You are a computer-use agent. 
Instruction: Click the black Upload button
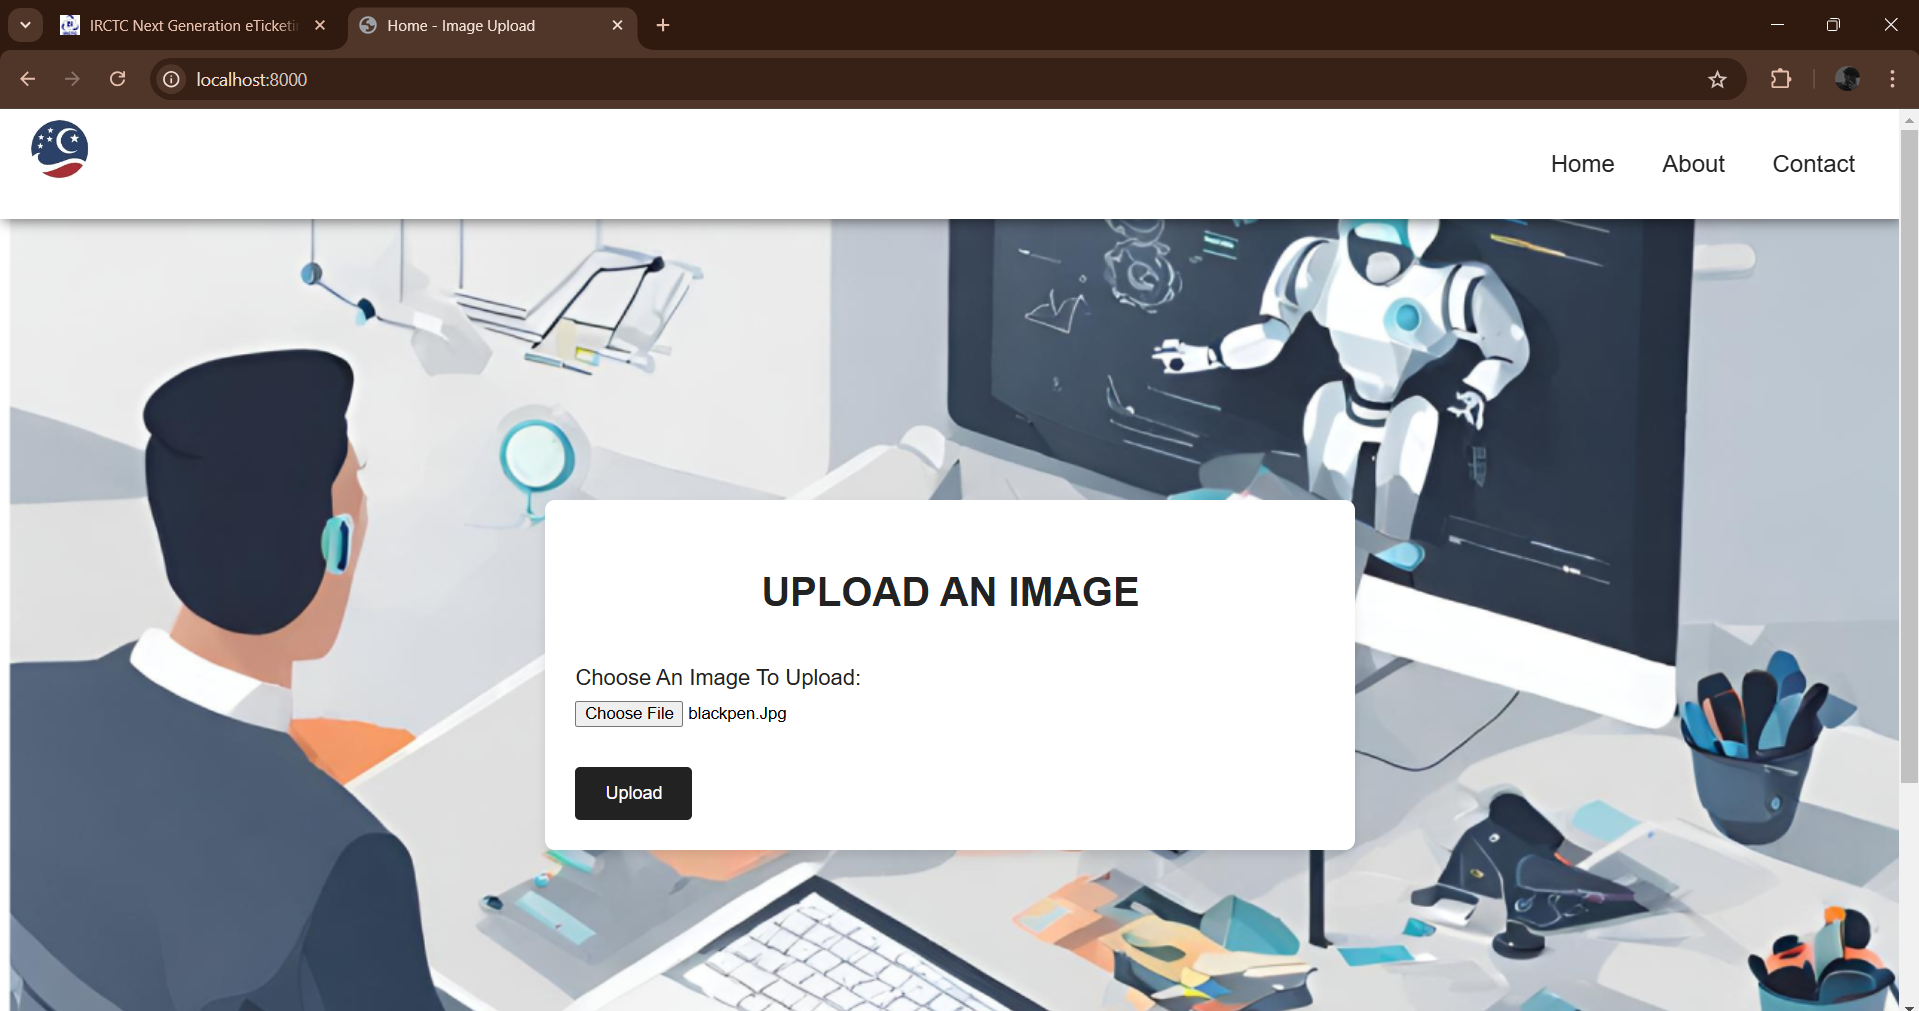(633, 793)
